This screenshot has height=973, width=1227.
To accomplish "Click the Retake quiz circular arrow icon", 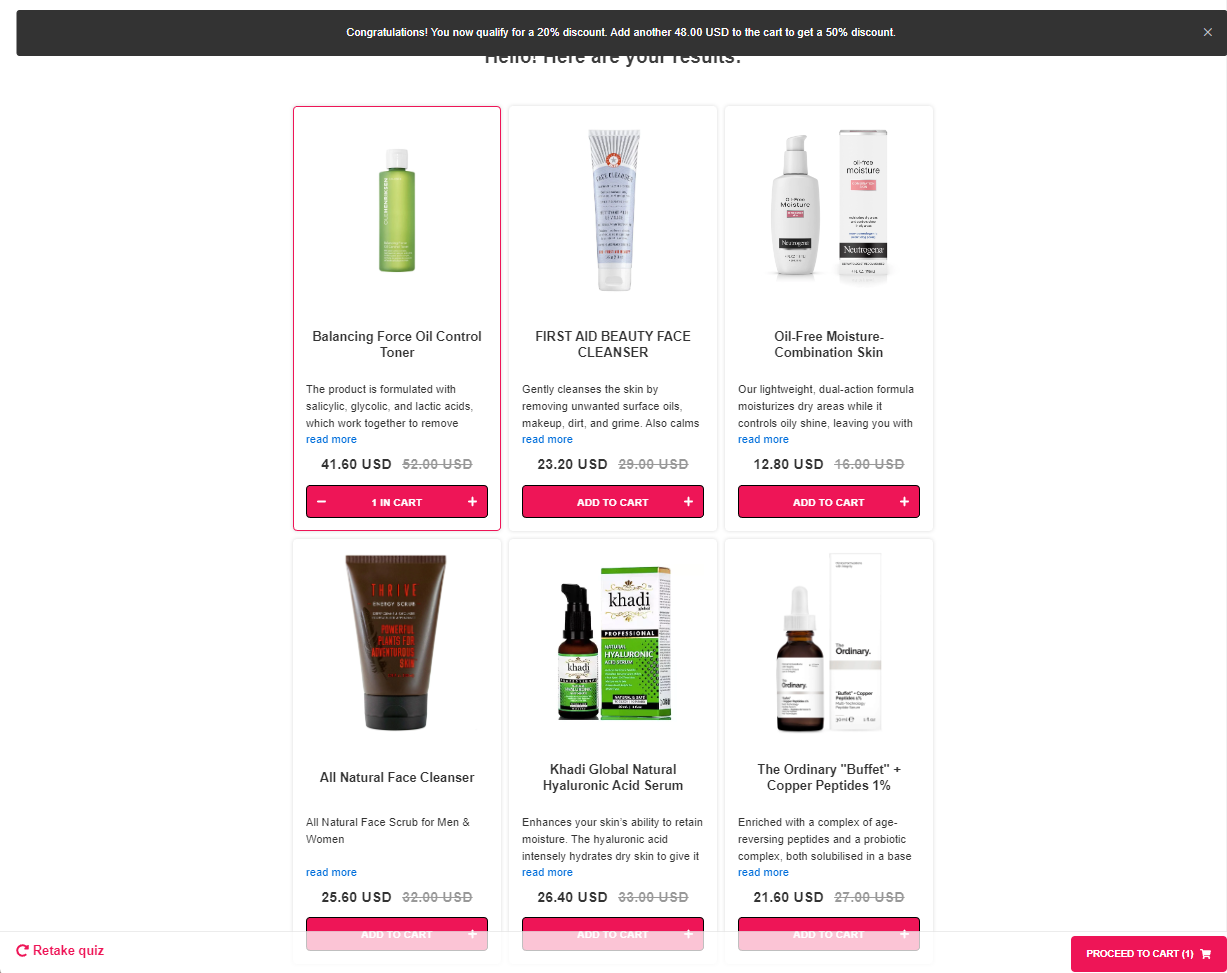I will pos(23,951).
